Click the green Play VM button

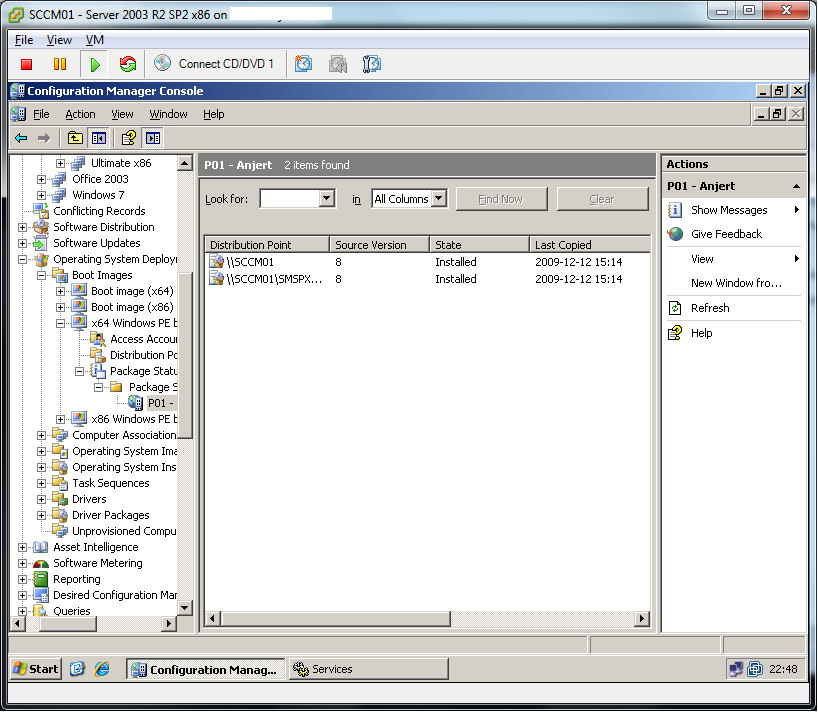point(94,64)
